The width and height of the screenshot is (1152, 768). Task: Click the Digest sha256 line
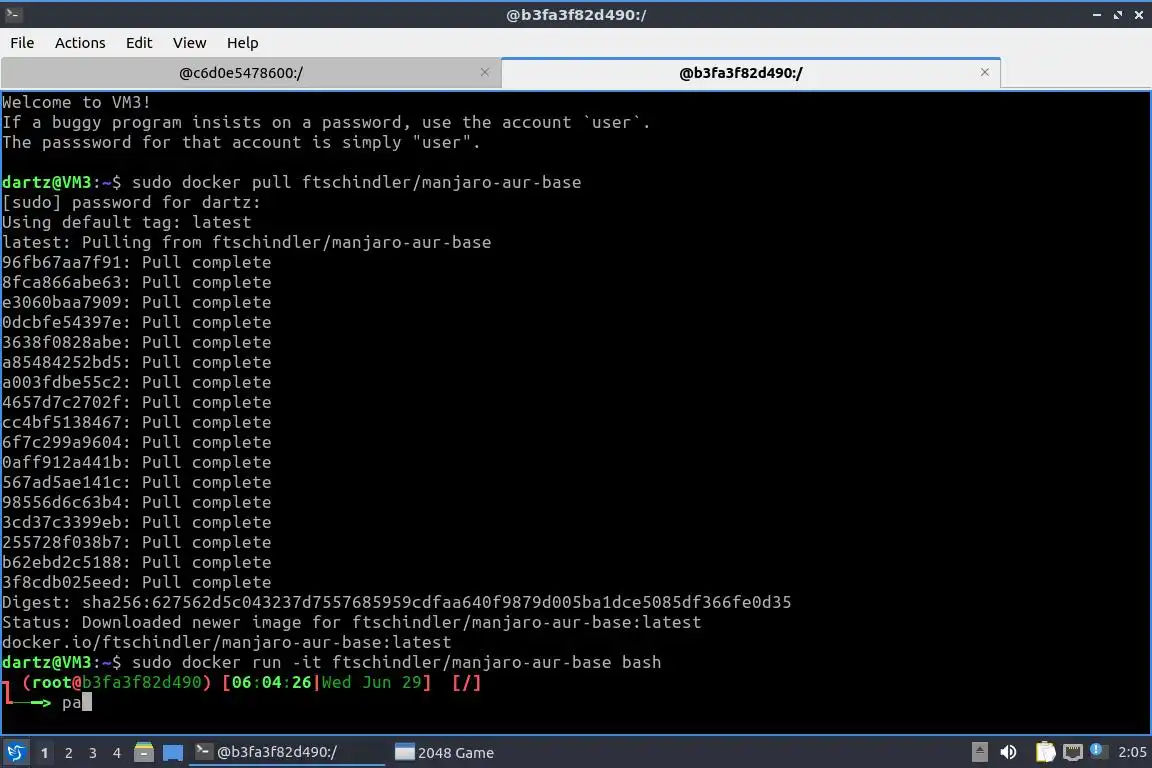point(397,602)
